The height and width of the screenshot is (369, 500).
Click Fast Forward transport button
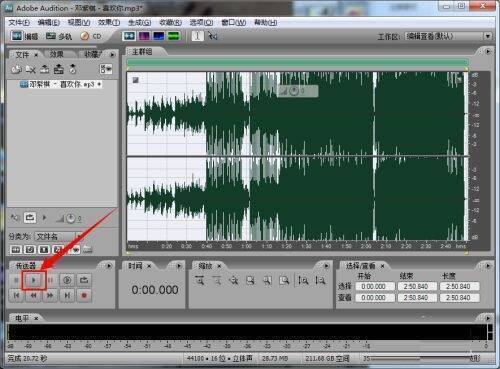(50, 295)
